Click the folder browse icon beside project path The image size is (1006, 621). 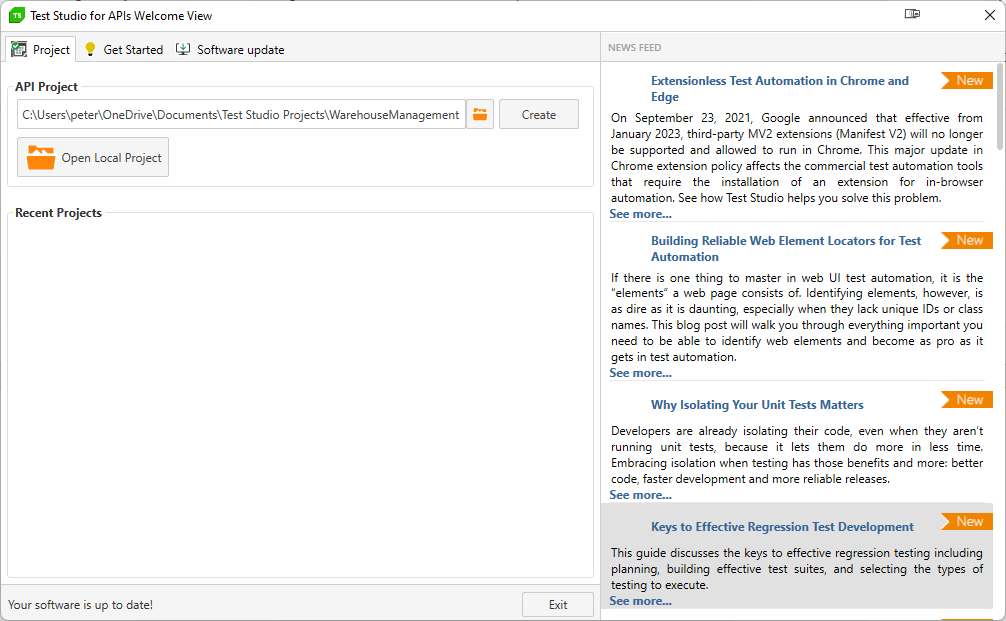coord(480,114)
